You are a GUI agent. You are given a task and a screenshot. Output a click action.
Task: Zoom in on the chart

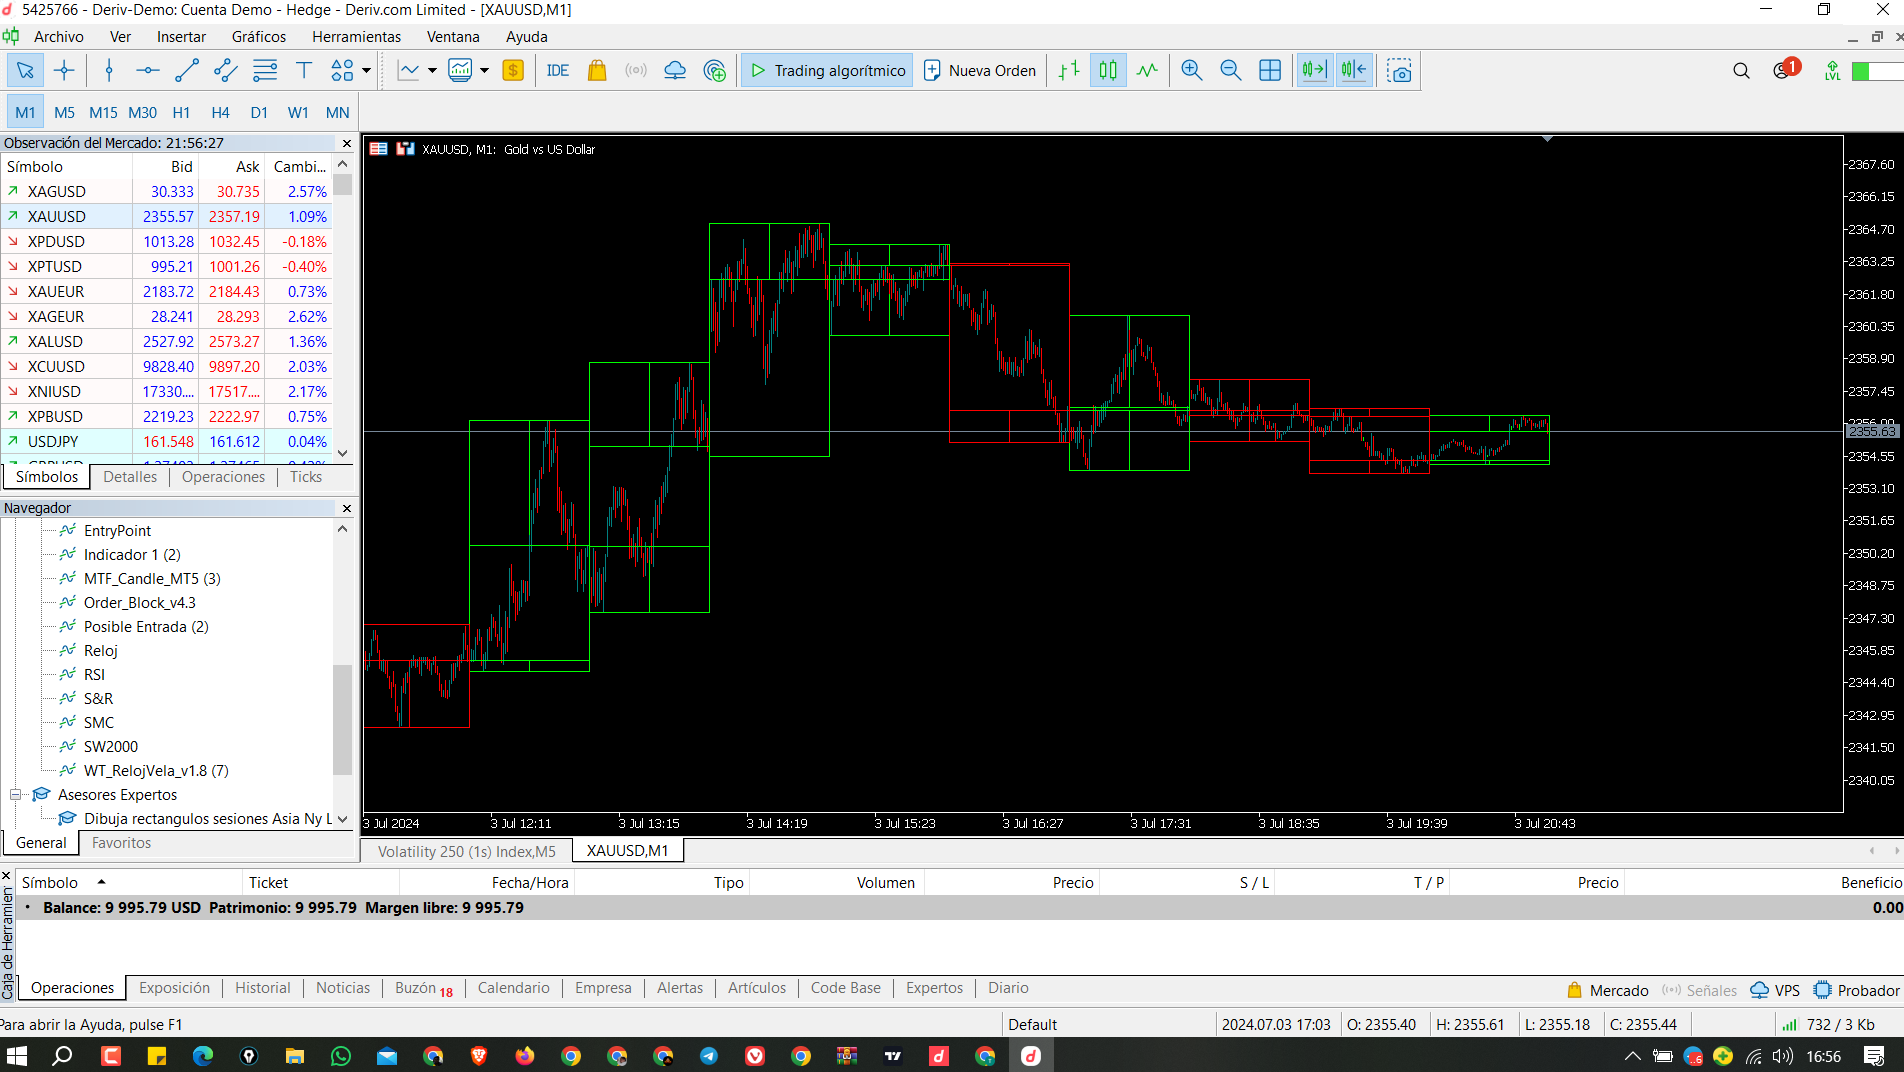[x=1191, y=70]
